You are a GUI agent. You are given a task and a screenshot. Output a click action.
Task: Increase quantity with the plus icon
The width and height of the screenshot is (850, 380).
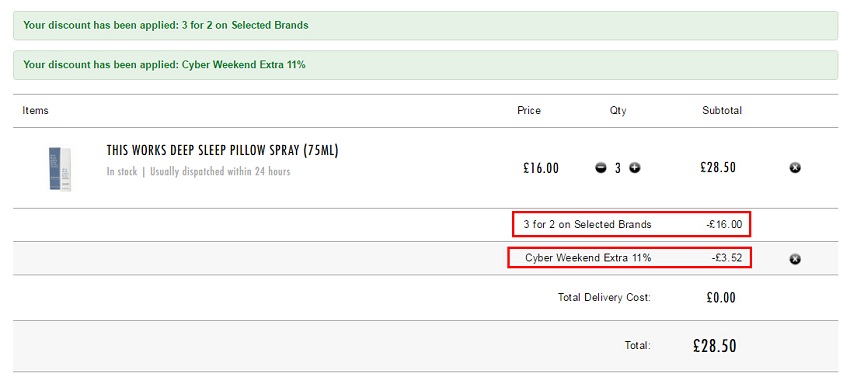634,168
